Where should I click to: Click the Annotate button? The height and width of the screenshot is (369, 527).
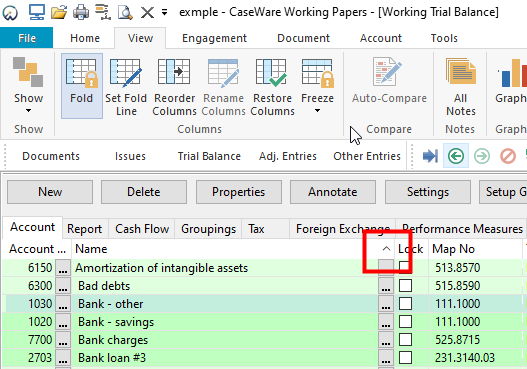[333, 192]
